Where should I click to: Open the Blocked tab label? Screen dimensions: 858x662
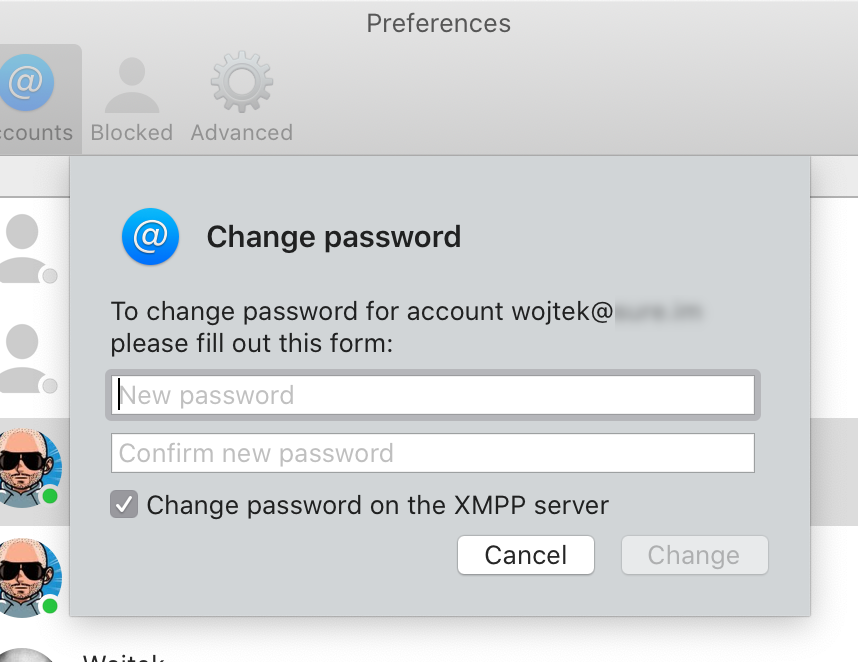pyautogui.click(x=132, y=133)
